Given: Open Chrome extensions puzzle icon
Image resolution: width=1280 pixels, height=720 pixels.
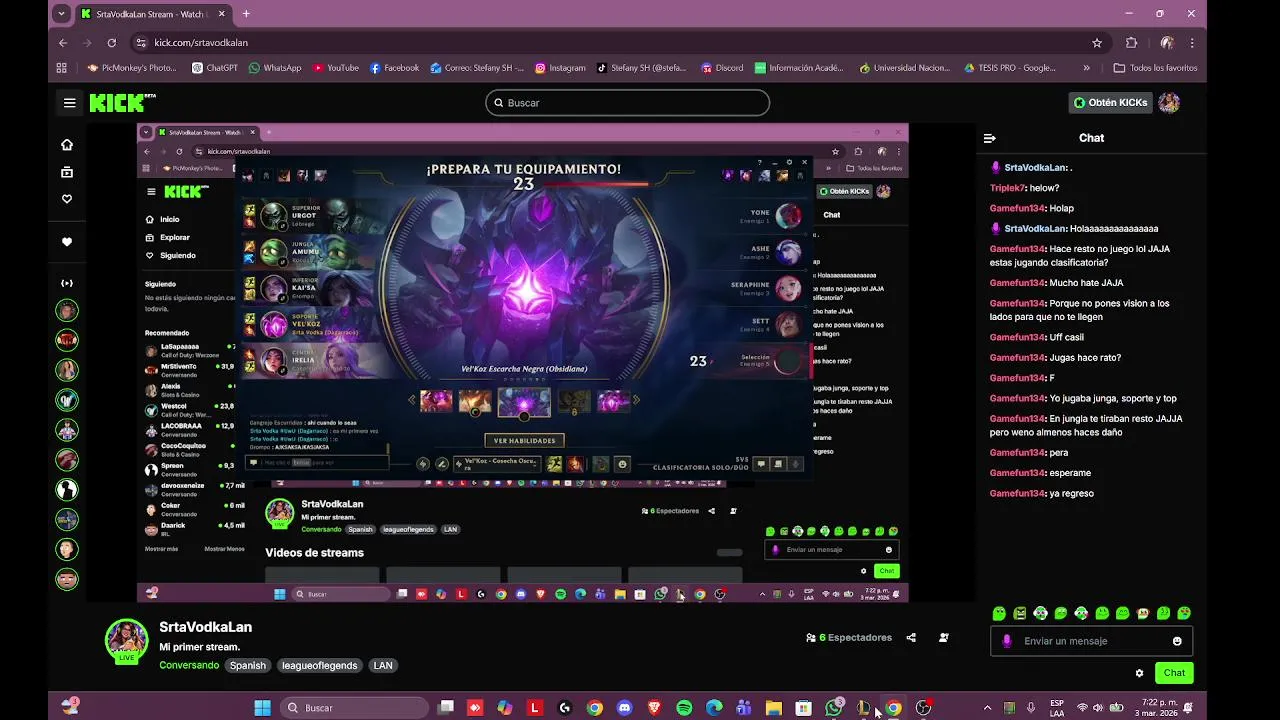Looking at the screenshot, I should pyautogui.click(x=1132, y=43).
